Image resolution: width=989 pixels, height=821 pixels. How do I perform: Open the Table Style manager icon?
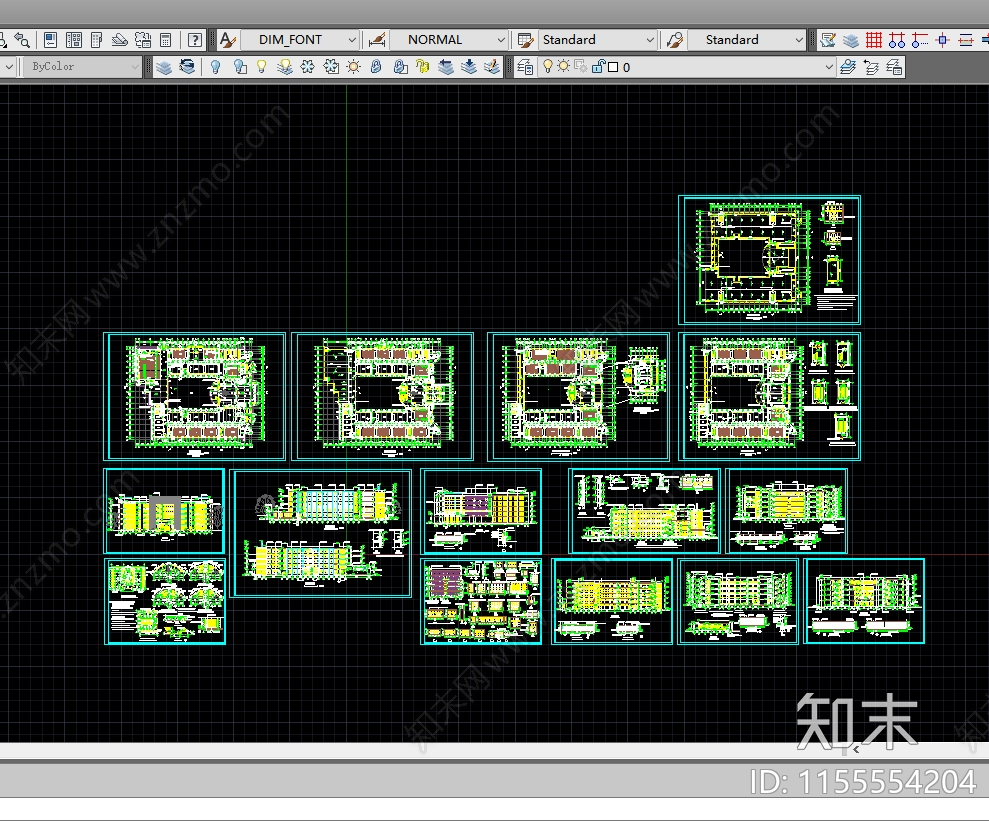(525, 40)
